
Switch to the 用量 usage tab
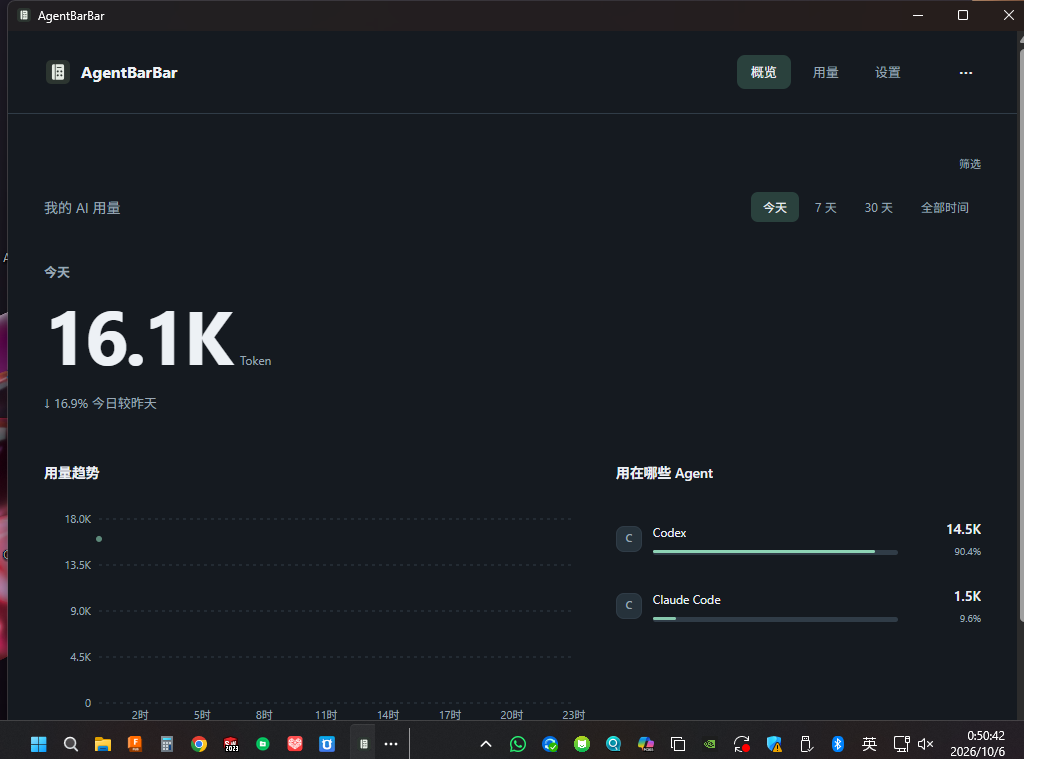[826, 72]
